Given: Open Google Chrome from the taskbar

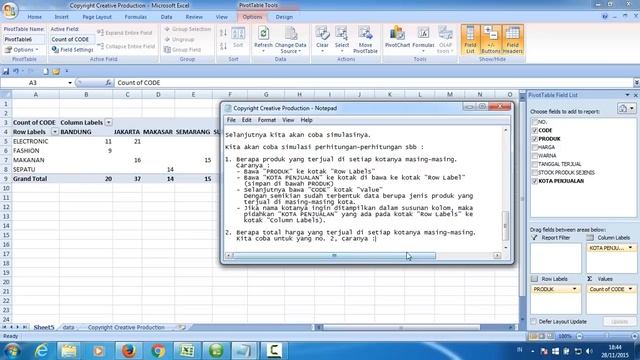Looking at the screenshot, I should click(158, 351).
